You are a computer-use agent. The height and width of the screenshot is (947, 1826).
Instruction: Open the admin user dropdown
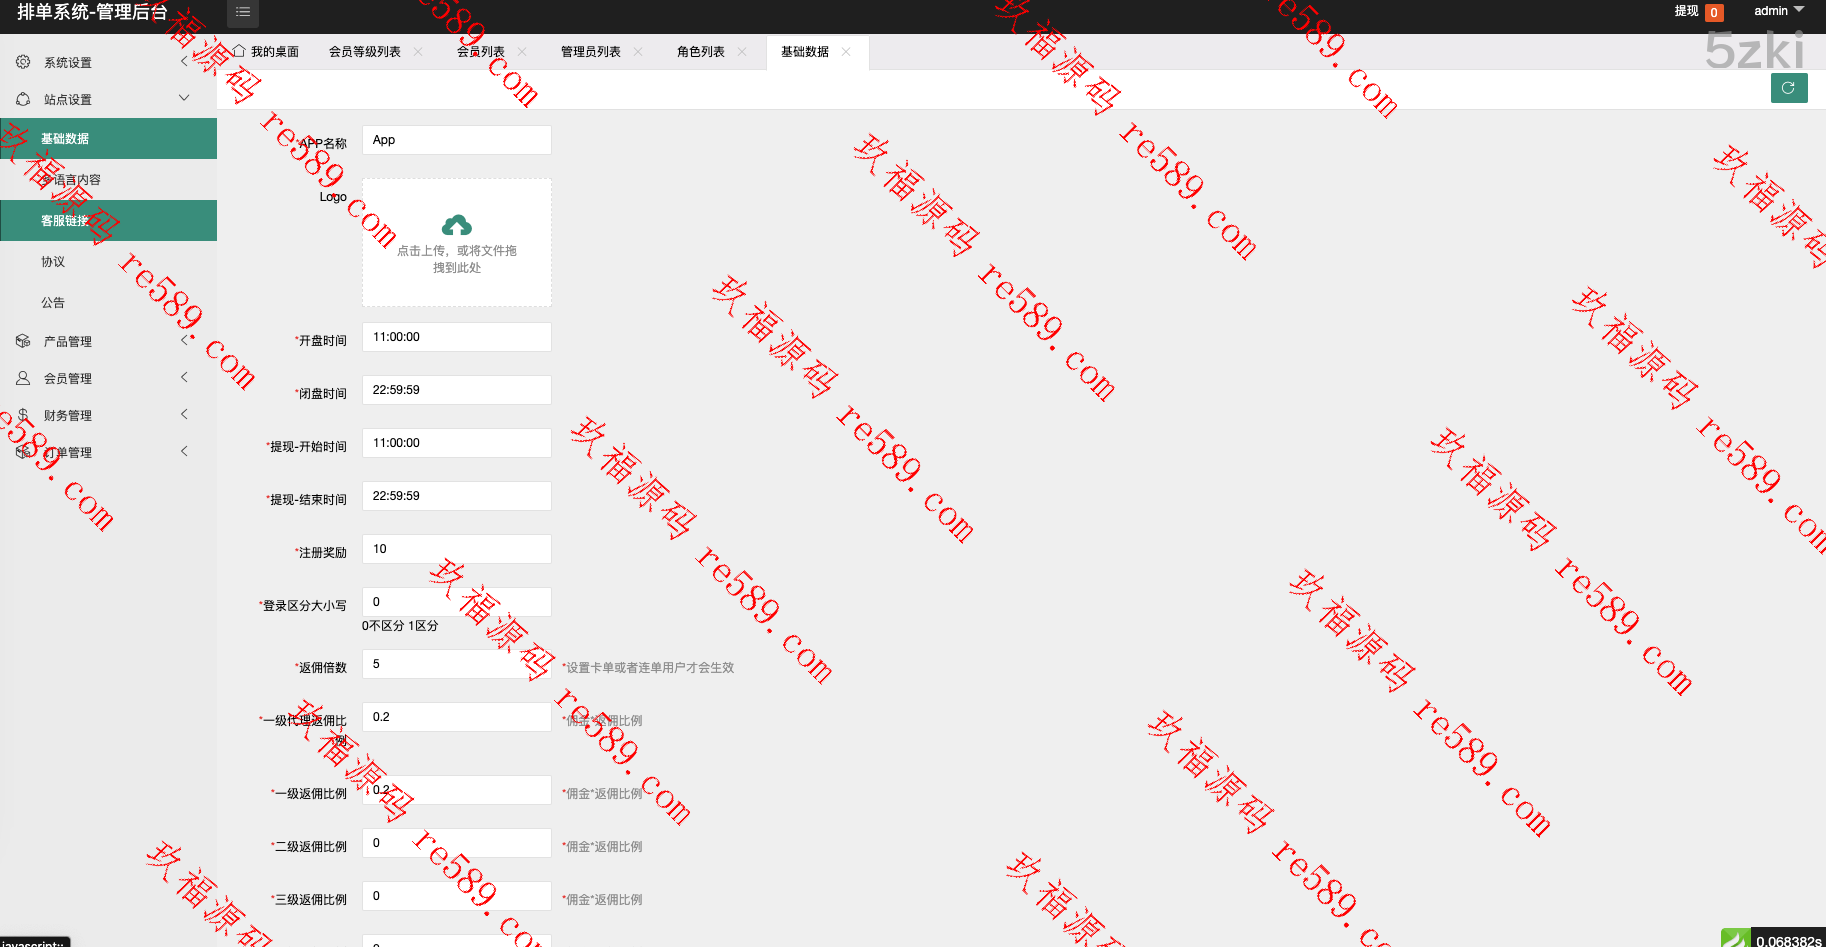[x=1778, y=11]
